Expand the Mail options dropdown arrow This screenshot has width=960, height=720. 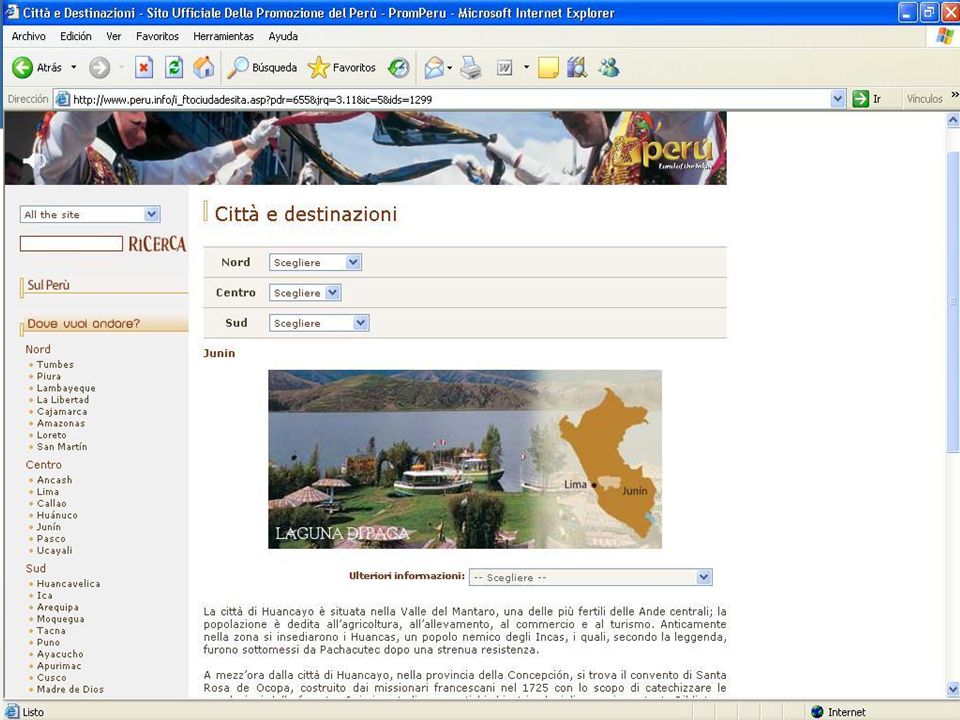(x=449, y=67)
